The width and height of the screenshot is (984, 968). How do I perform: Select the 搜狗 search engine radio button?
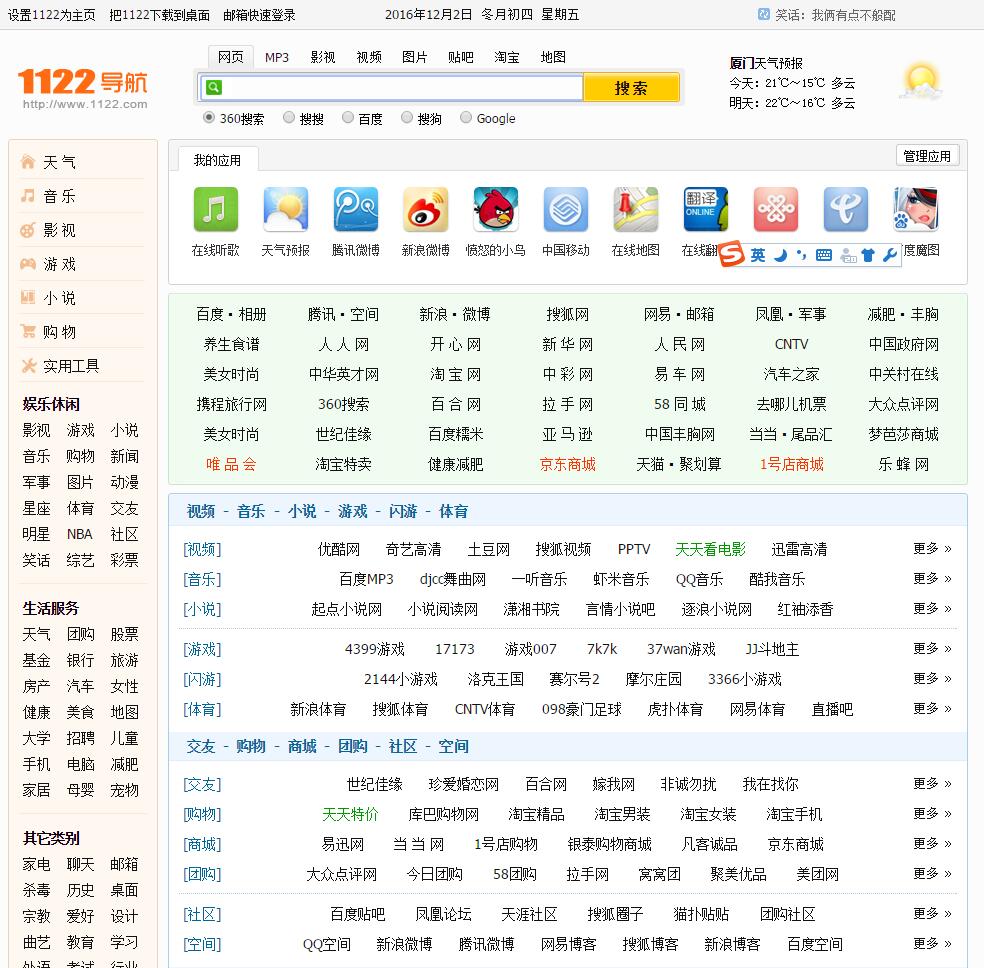pos(407,117)
